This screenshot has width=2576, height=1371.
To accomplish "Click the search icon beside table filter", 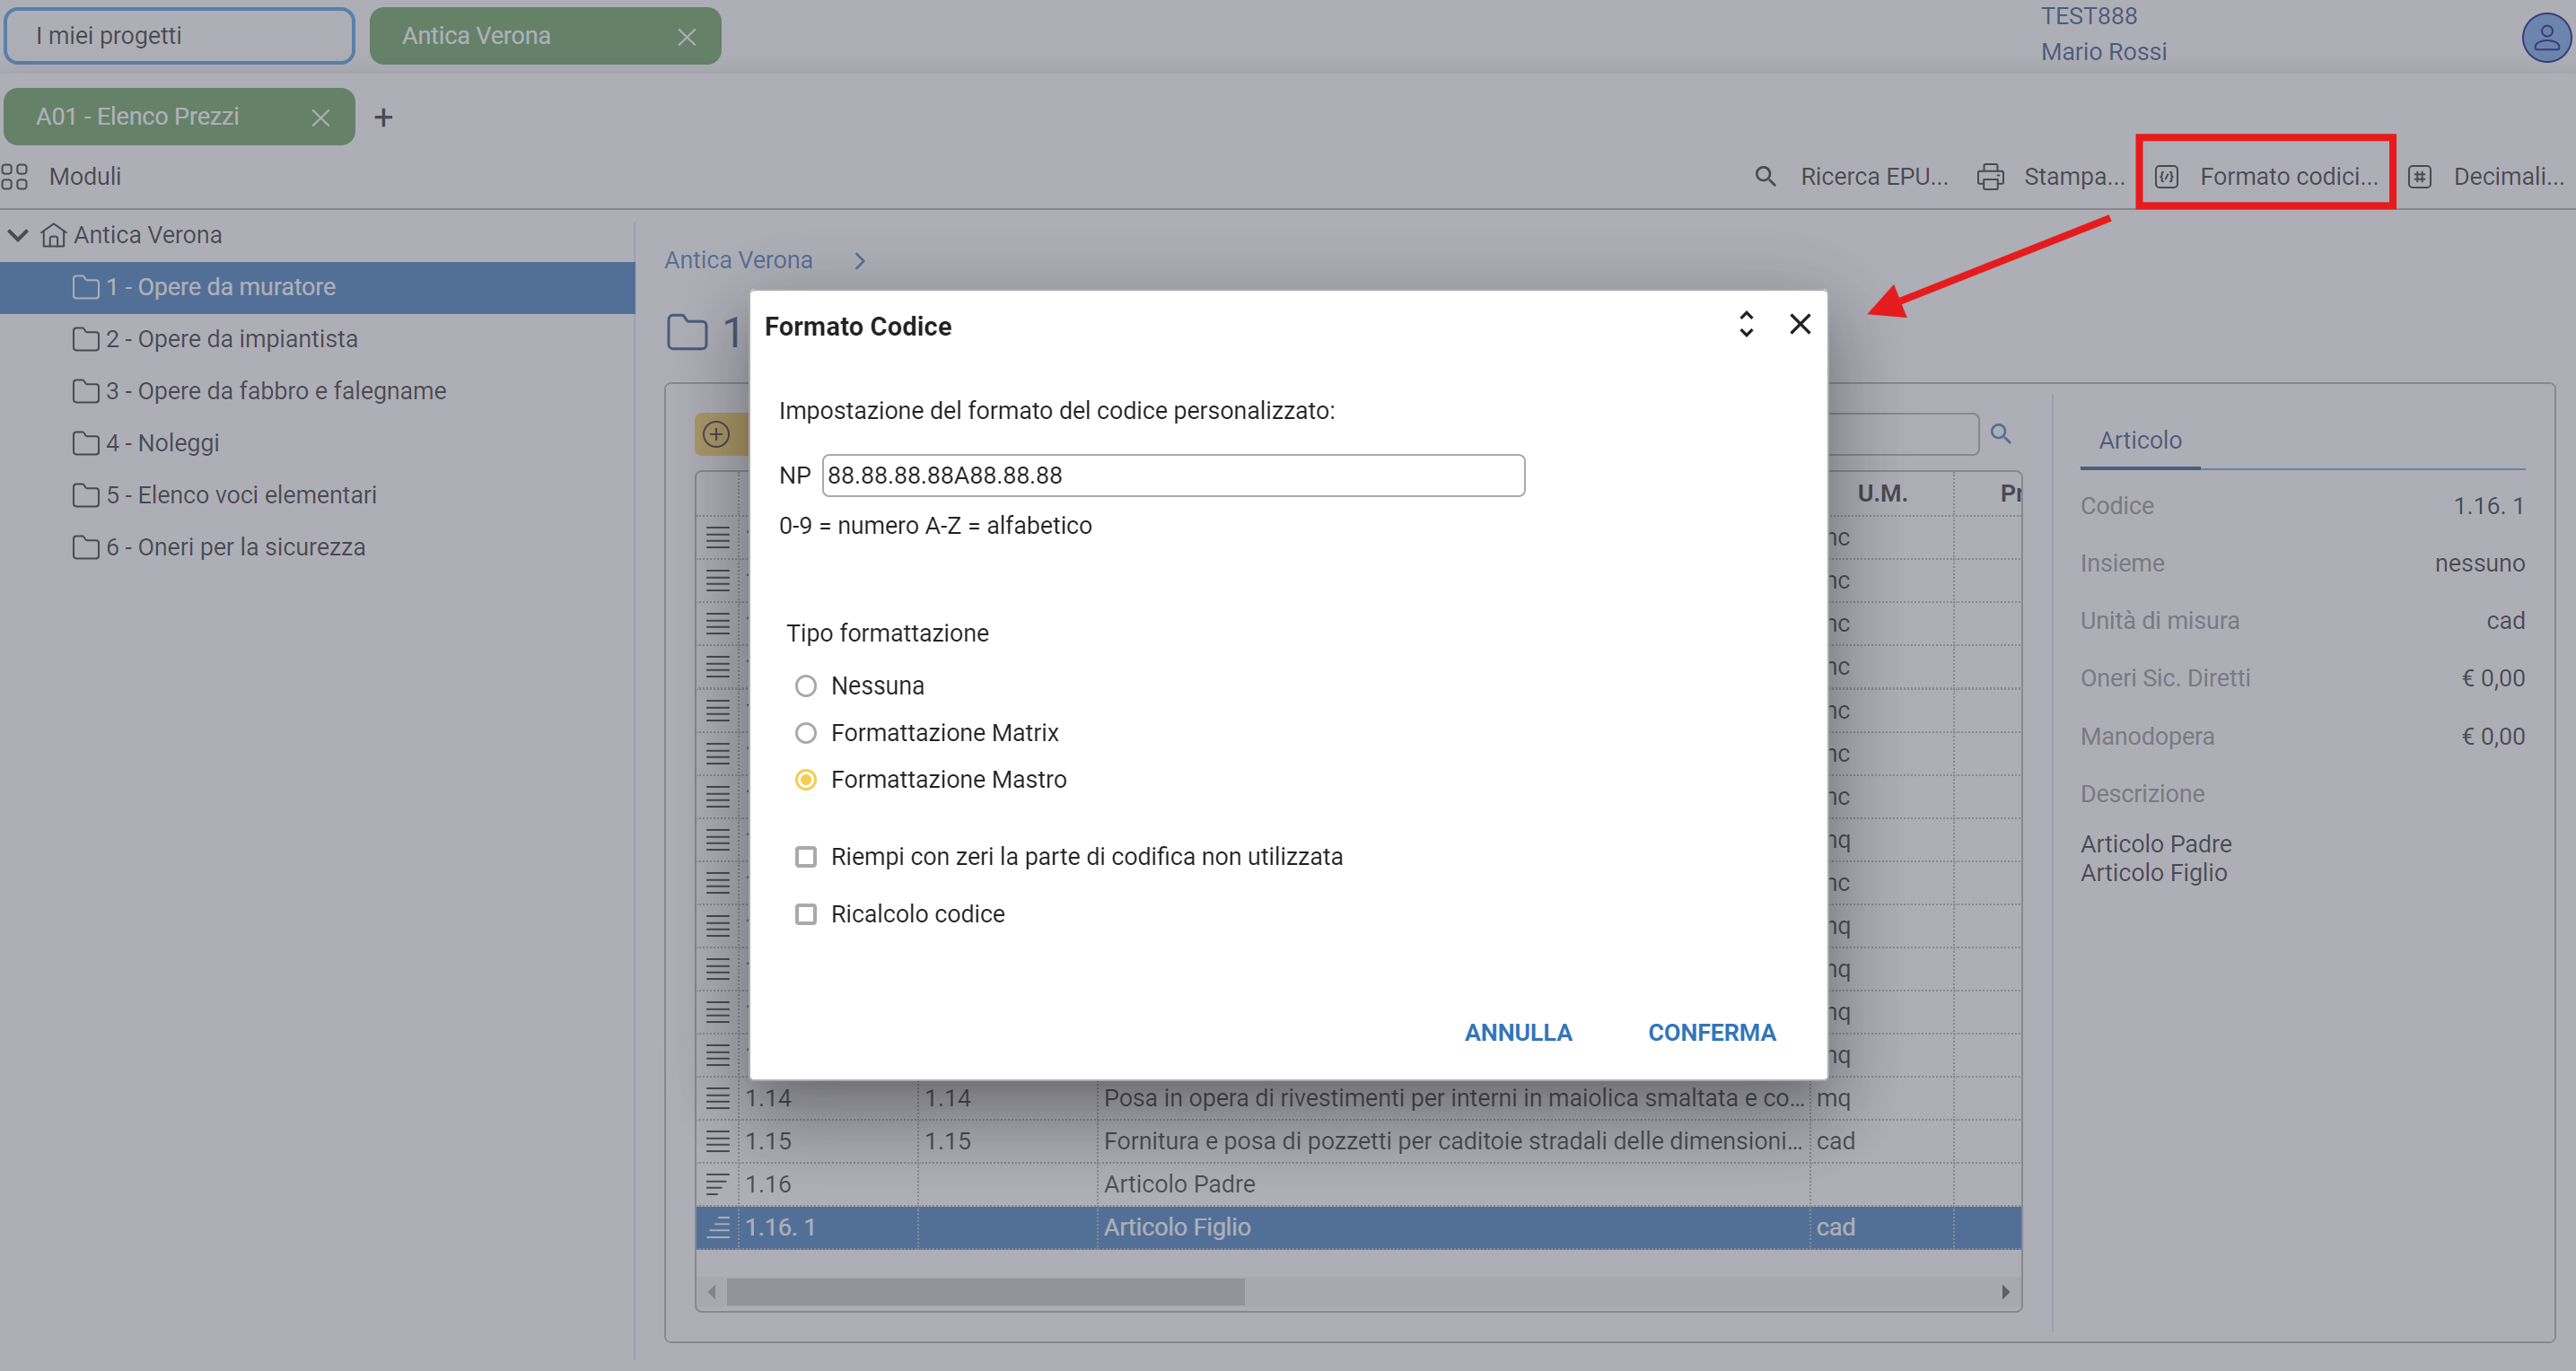I will coord(2000,434).
